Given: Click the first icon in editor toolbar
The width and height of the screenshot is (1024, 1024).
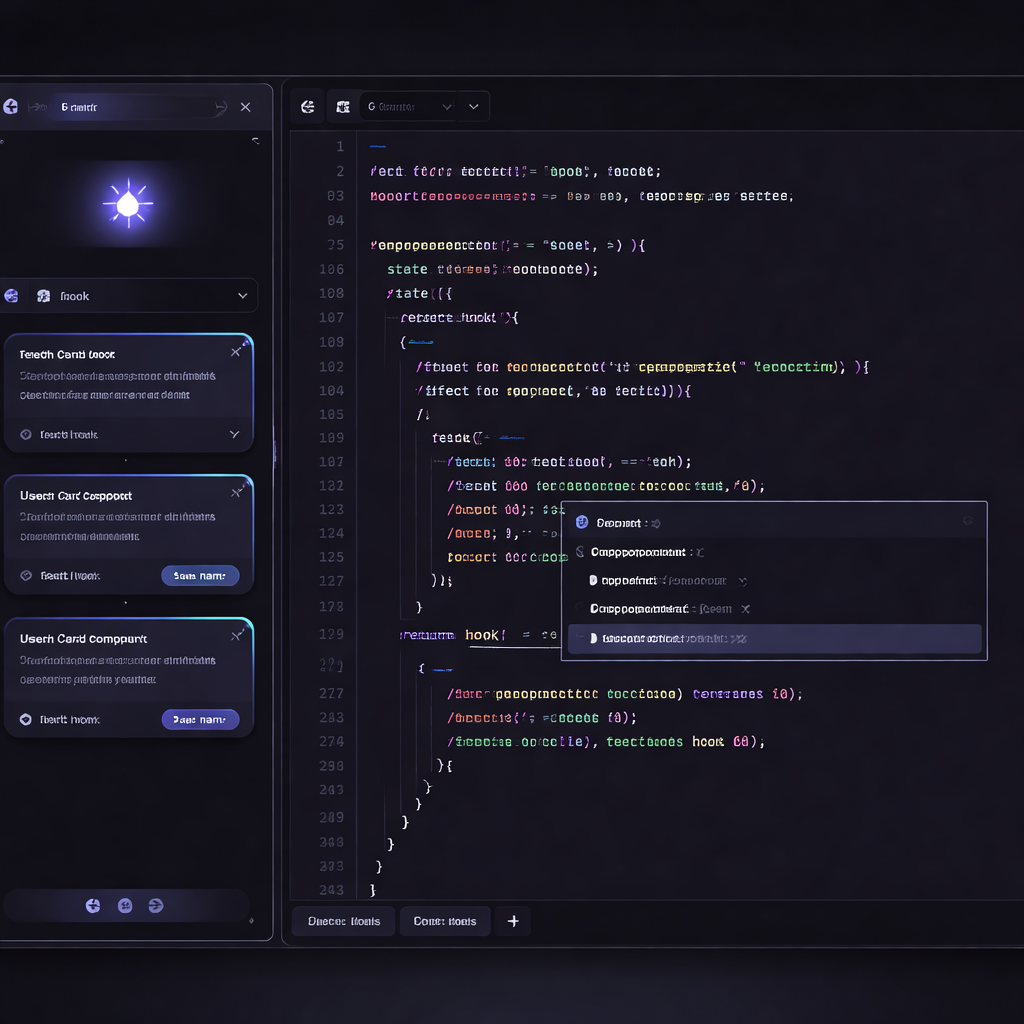Looking at the screenshot, I should click(x=308, y=107).
